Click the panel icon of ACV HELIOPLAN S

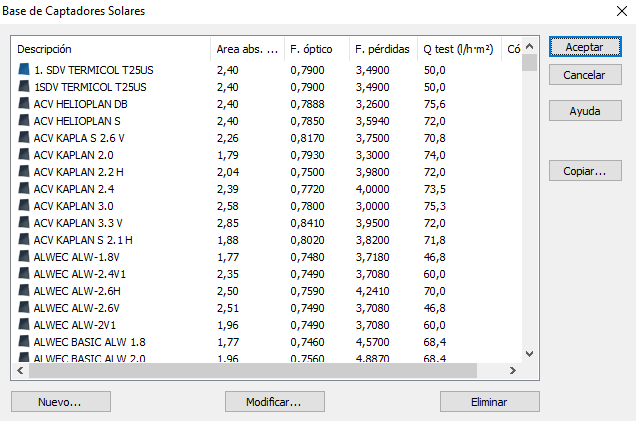coord(24,121)
